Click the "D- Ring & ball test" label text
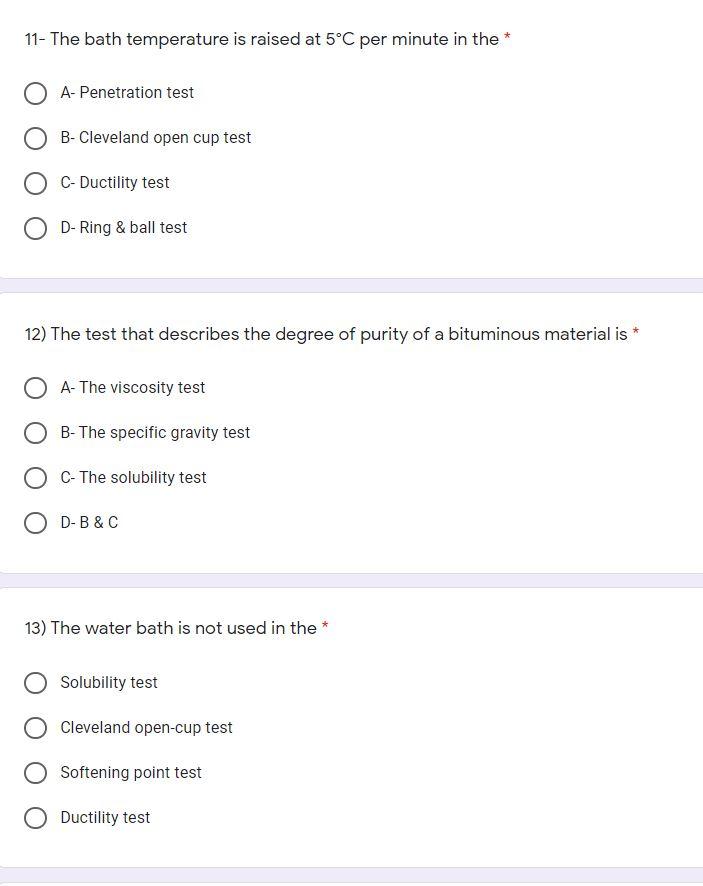This screenshot has width=703, height=886. pyautogui.click(x=123, y=228)
